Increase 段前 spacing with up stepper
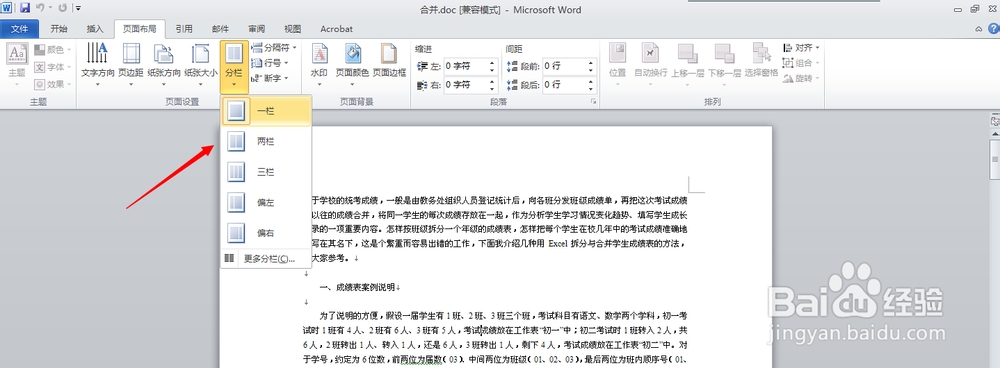The image size is (1000, 368). tap(591, 63)
